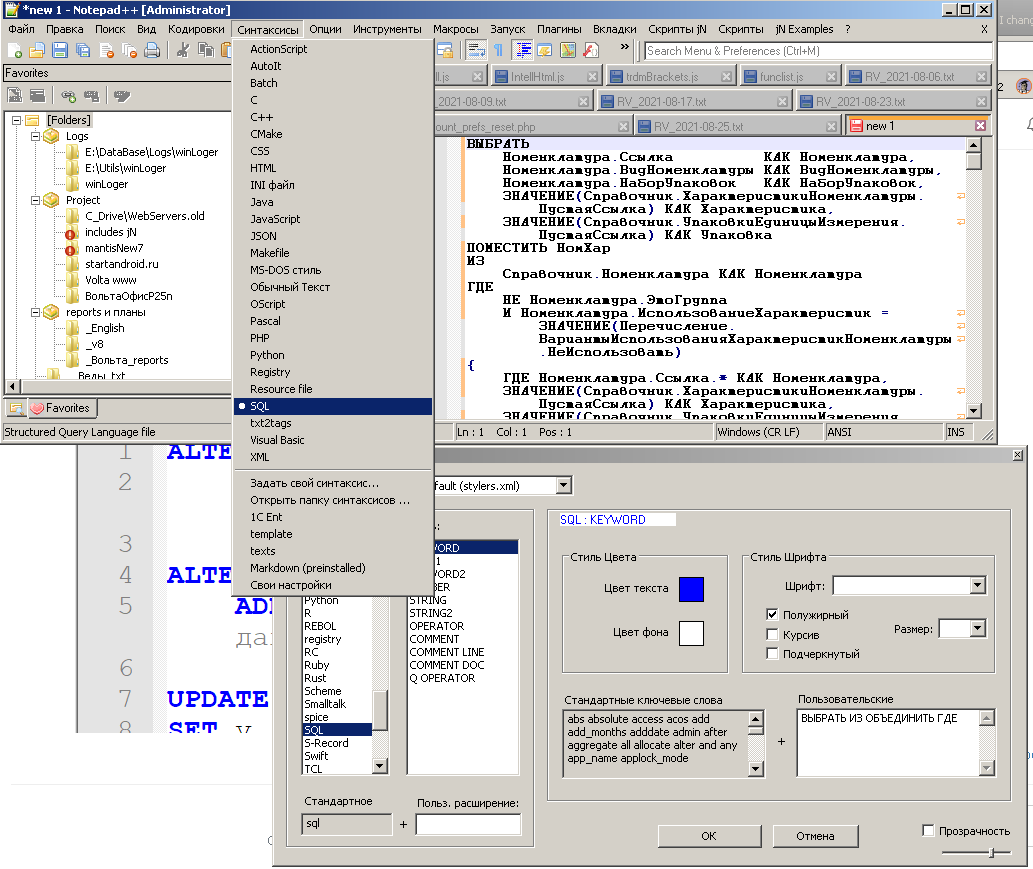Toggle the Indent guide toolbar icon
Image resolution: width=1033 pixels, height=869 pixels.
pos(523,50)
